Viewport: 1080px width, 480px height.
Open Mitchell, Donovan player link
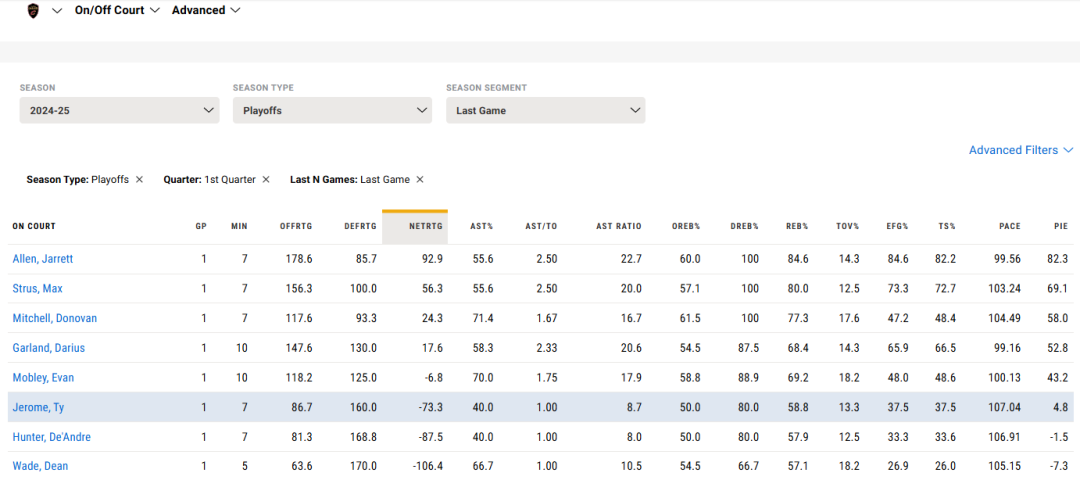[55, 318]
